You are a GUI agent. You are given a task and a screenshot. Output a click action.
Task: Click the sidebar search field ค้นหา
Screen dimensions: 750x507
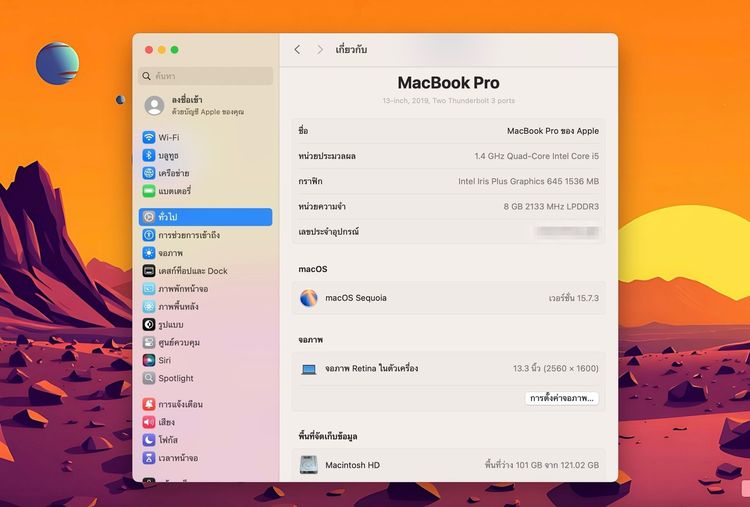pyautogui.click(x=206, y=76)
